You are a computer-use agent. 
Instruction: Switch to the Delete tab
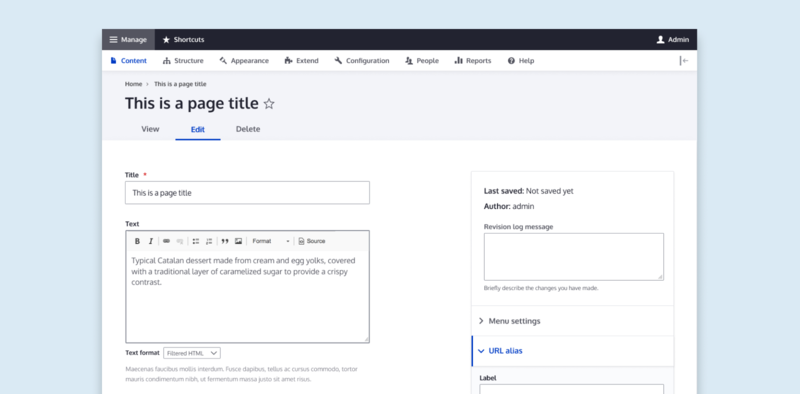(248, 129)
